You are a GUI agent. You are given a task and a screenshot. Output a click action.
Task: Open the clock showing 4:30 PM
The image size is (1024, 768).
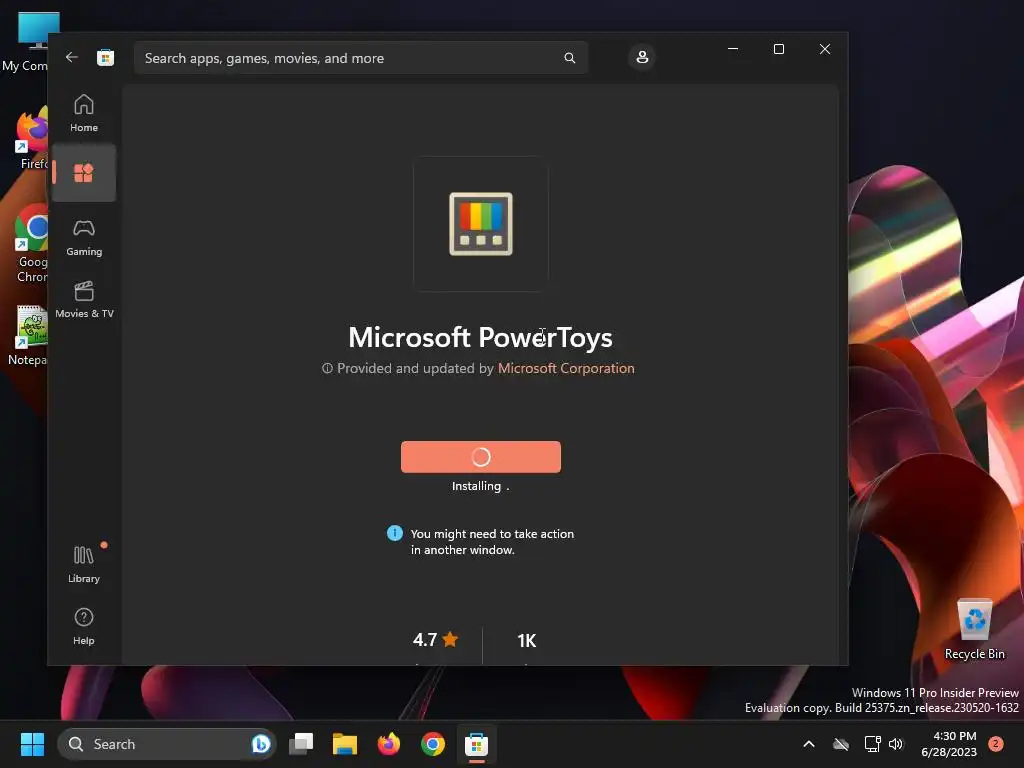click(949, 744)
